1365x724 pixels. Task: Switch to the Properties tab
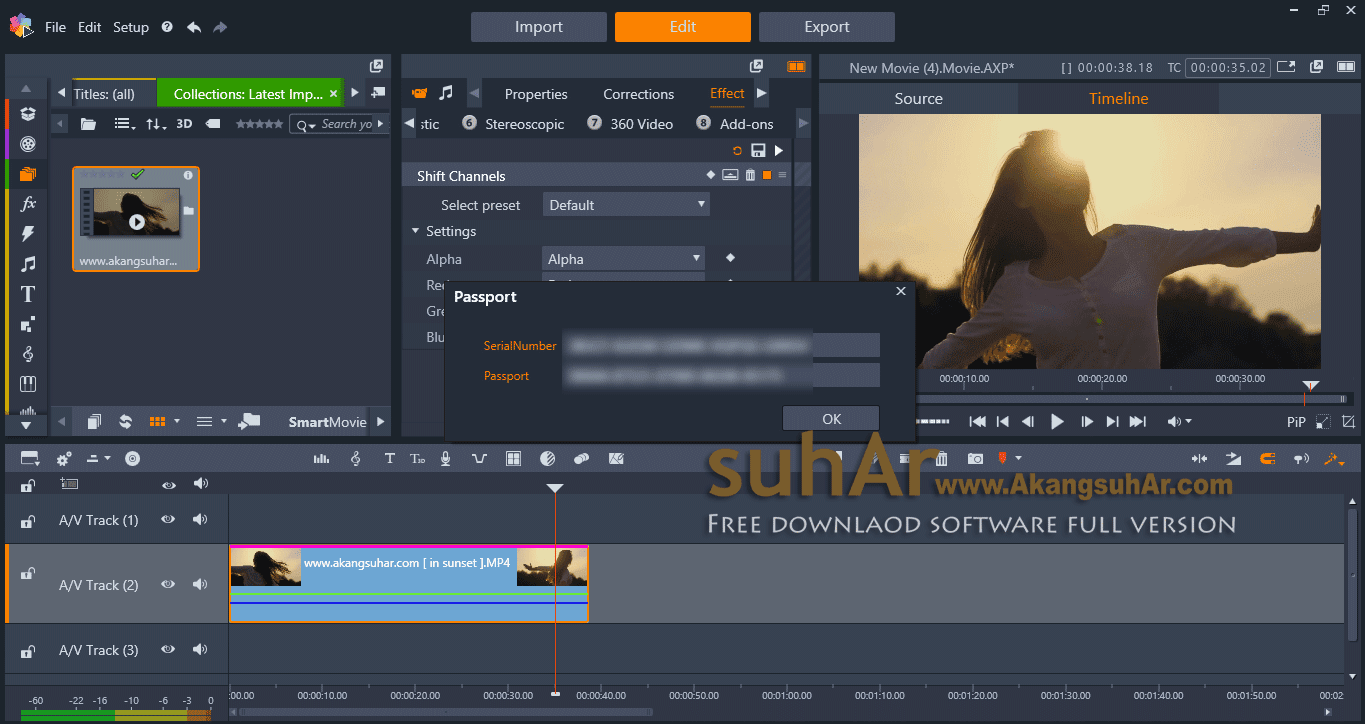[536, 94]
